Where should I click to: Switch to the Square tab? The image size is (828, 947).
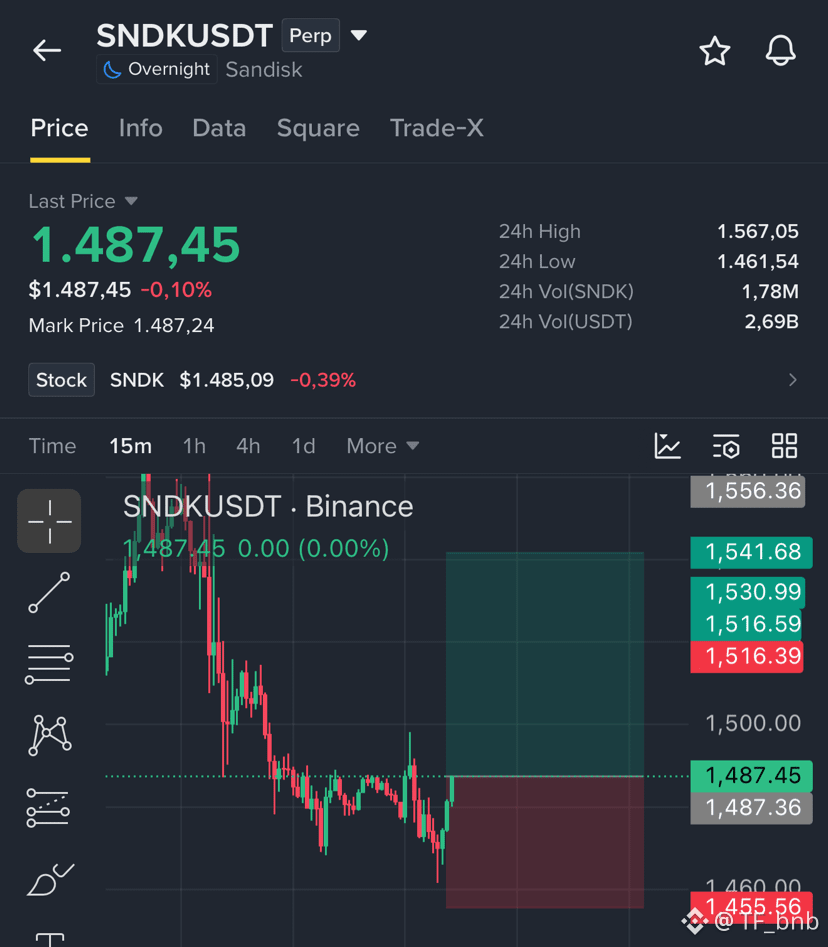pyautogui.click(x=318, y=129)
